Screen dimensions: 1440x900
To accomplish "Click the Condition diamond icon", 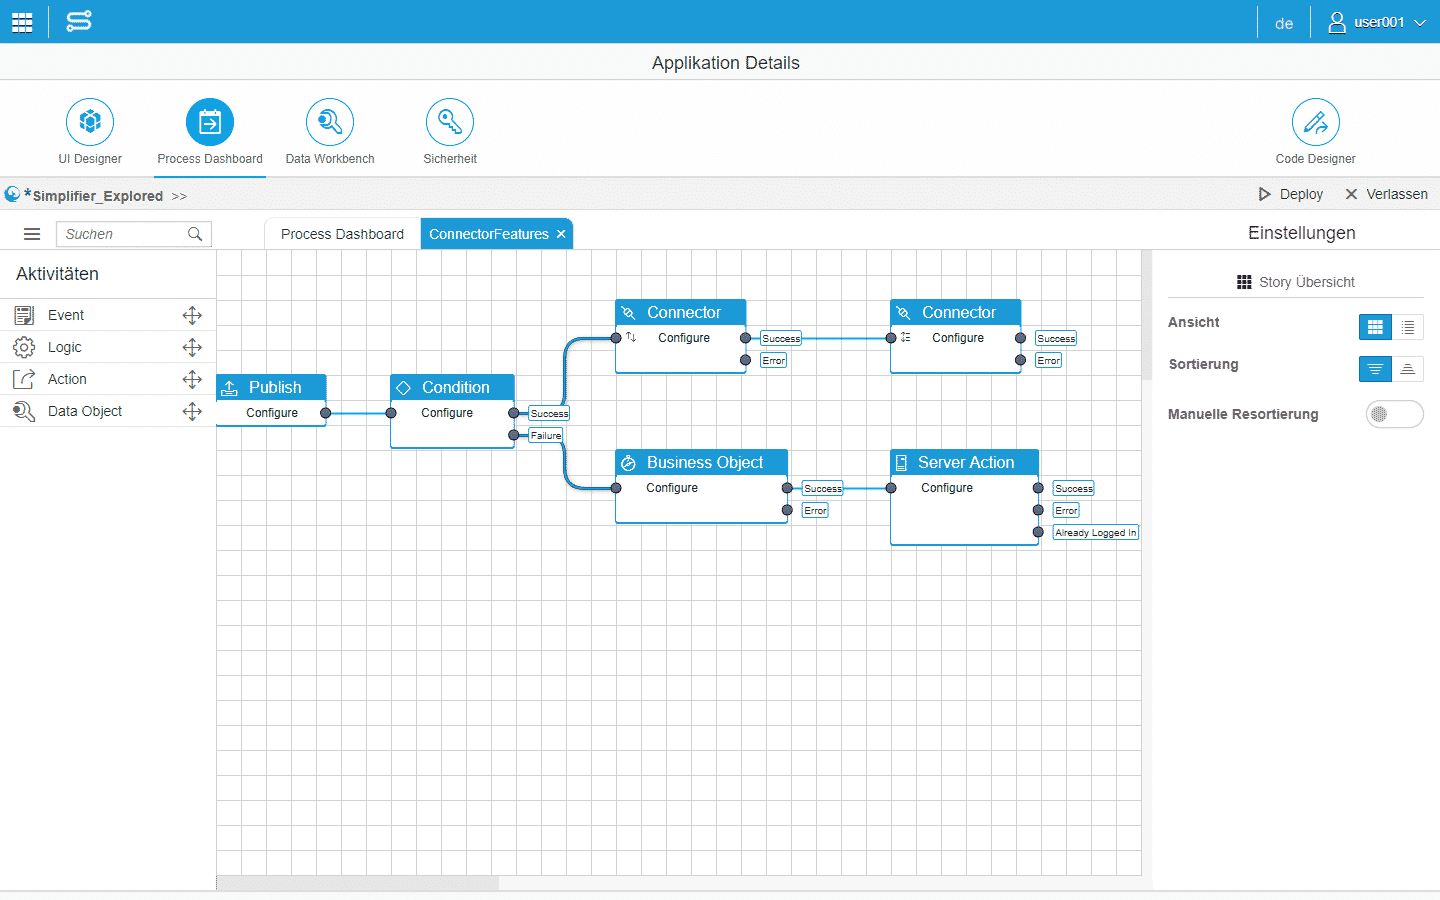I will [403, 388].
